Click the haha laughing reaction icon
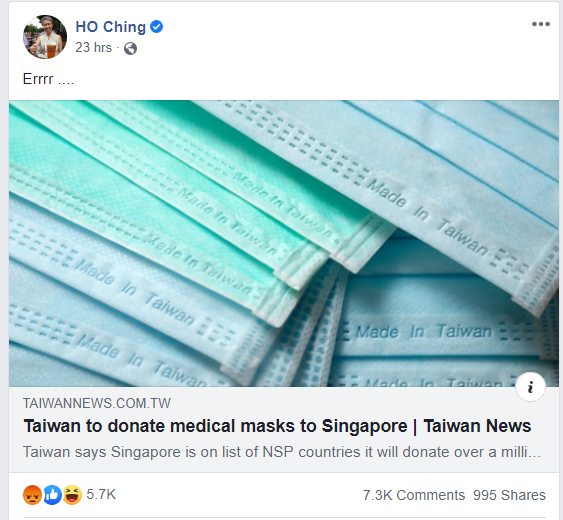The width and height of the screenshot is (563, 520). click(x=73, y=495)
